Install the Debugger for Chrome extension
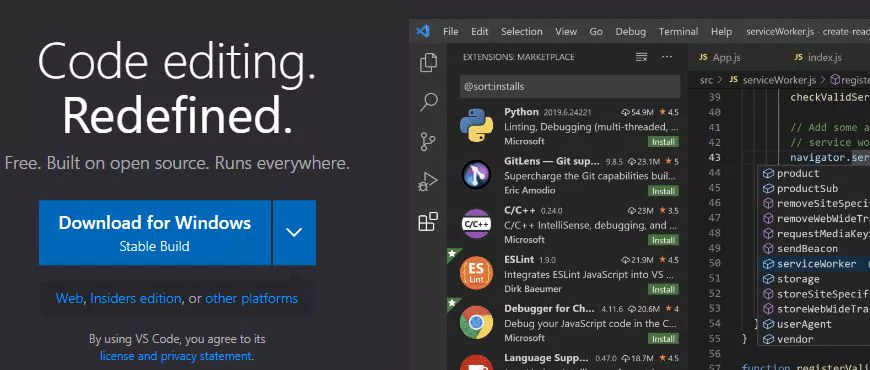 pos(663,338)
